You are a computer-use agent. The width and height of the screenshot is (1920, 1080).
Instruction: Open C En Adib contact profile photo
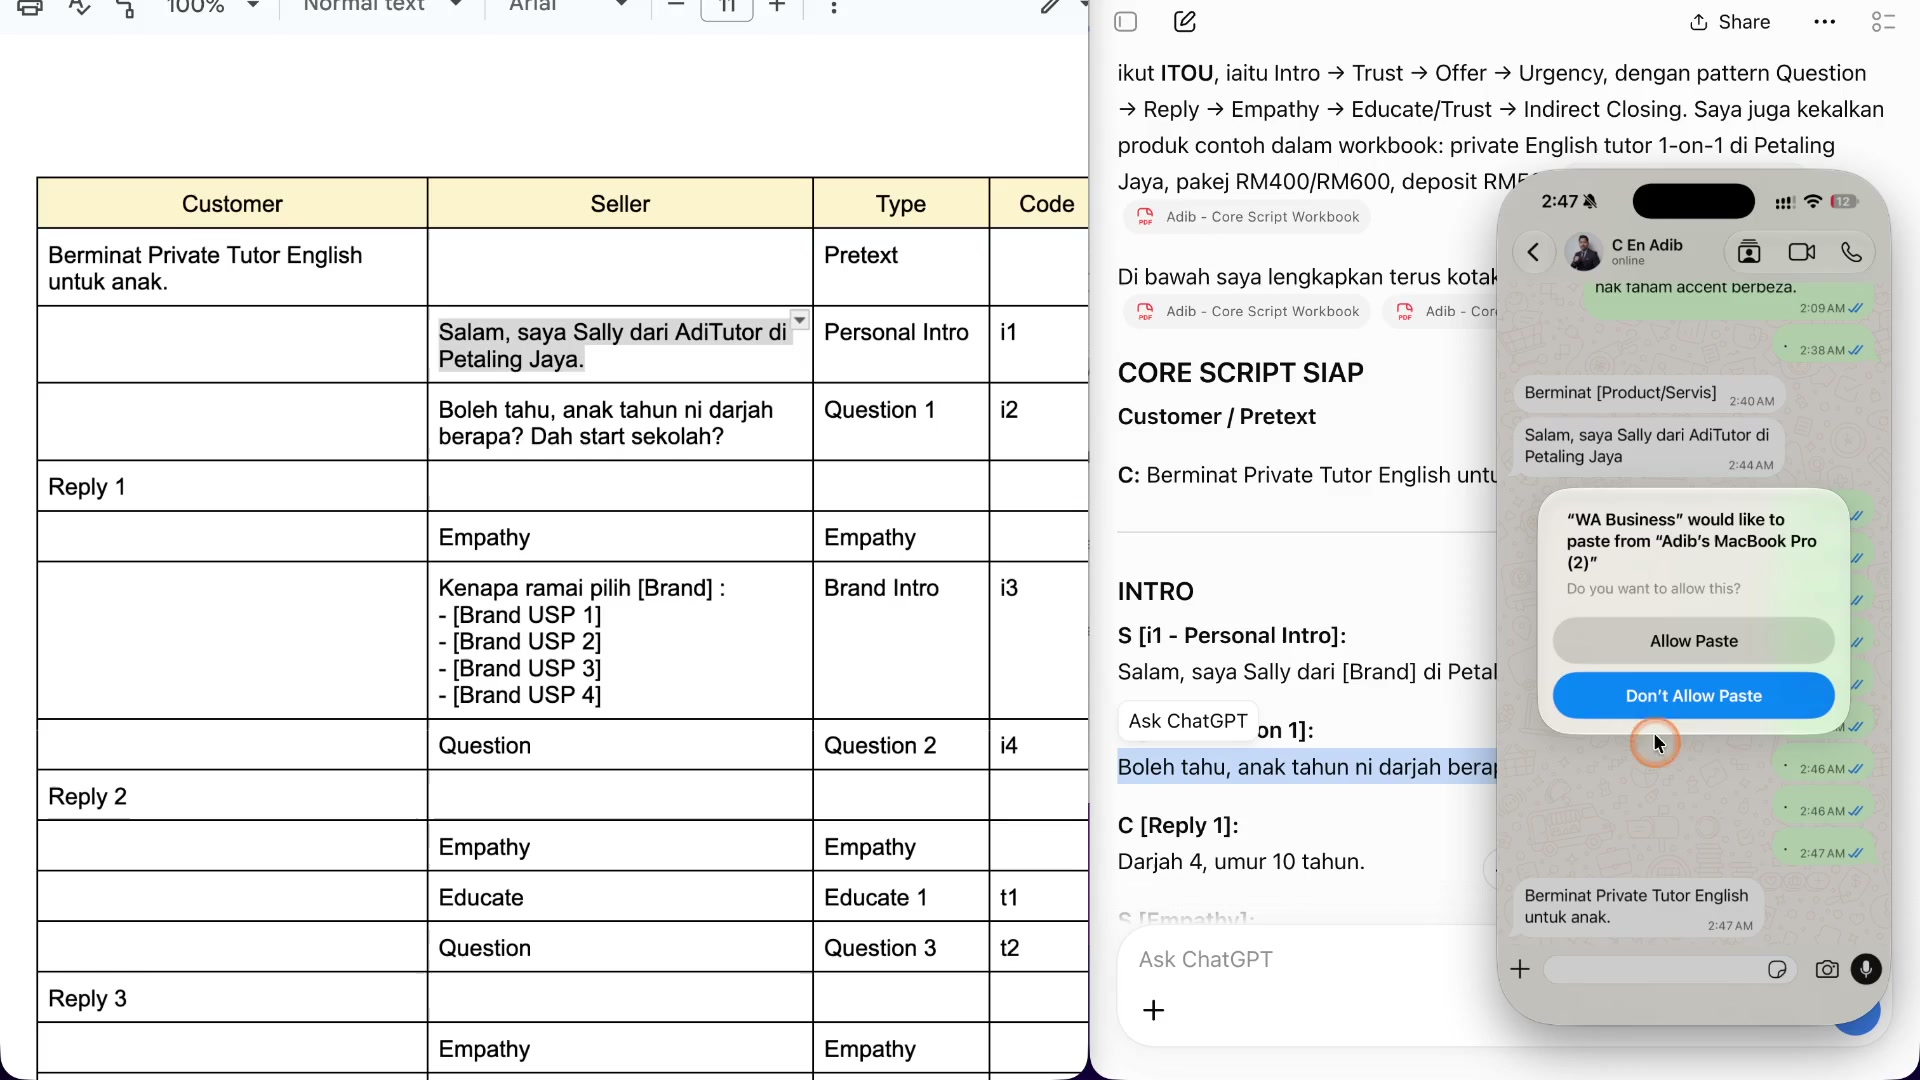[x=1584, y=252]
